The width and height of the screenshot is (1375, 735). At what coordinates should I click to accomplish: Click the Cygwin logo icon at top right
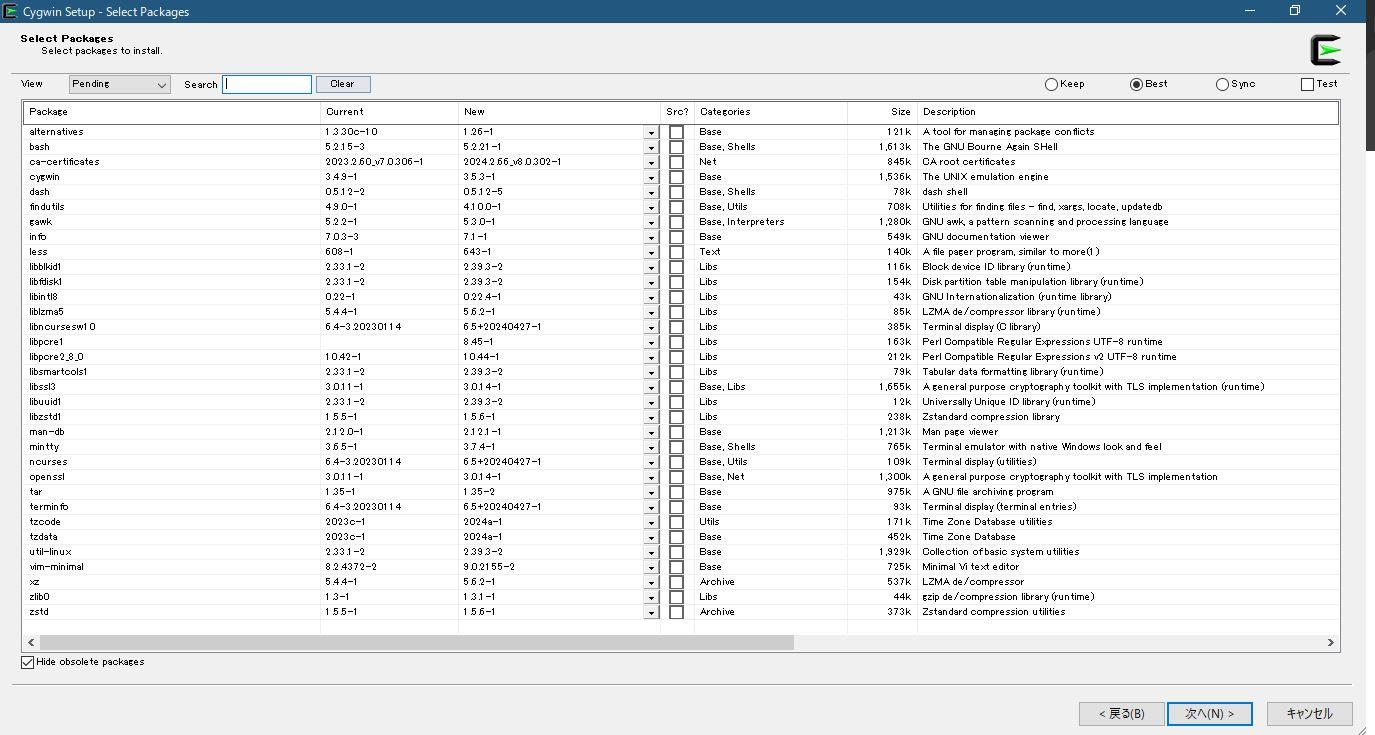click(x=1326, y=50)
